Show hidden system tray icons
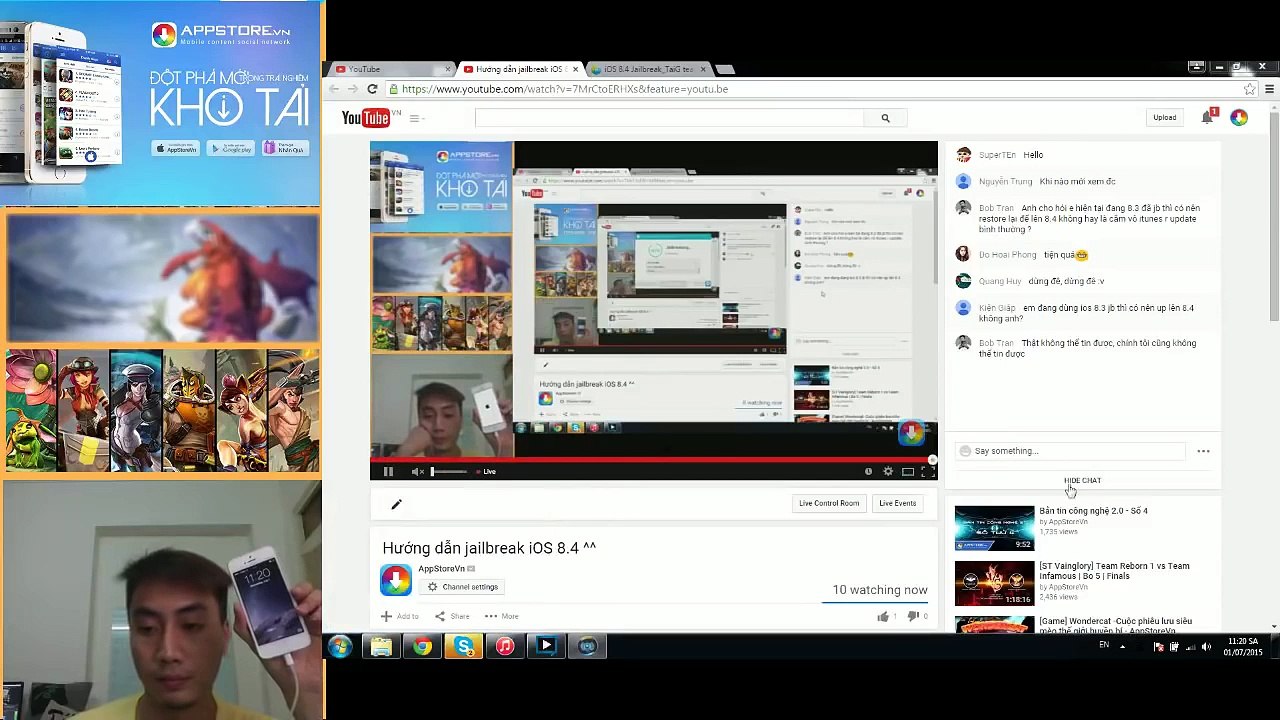The image size is (1280, 720). coord(1122,647)
